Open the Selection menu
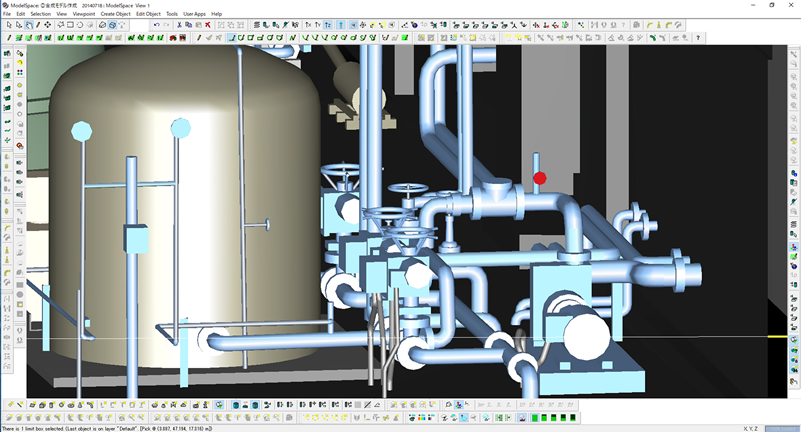The height and width of the screenshot is (432, 801). pos(41,14)
